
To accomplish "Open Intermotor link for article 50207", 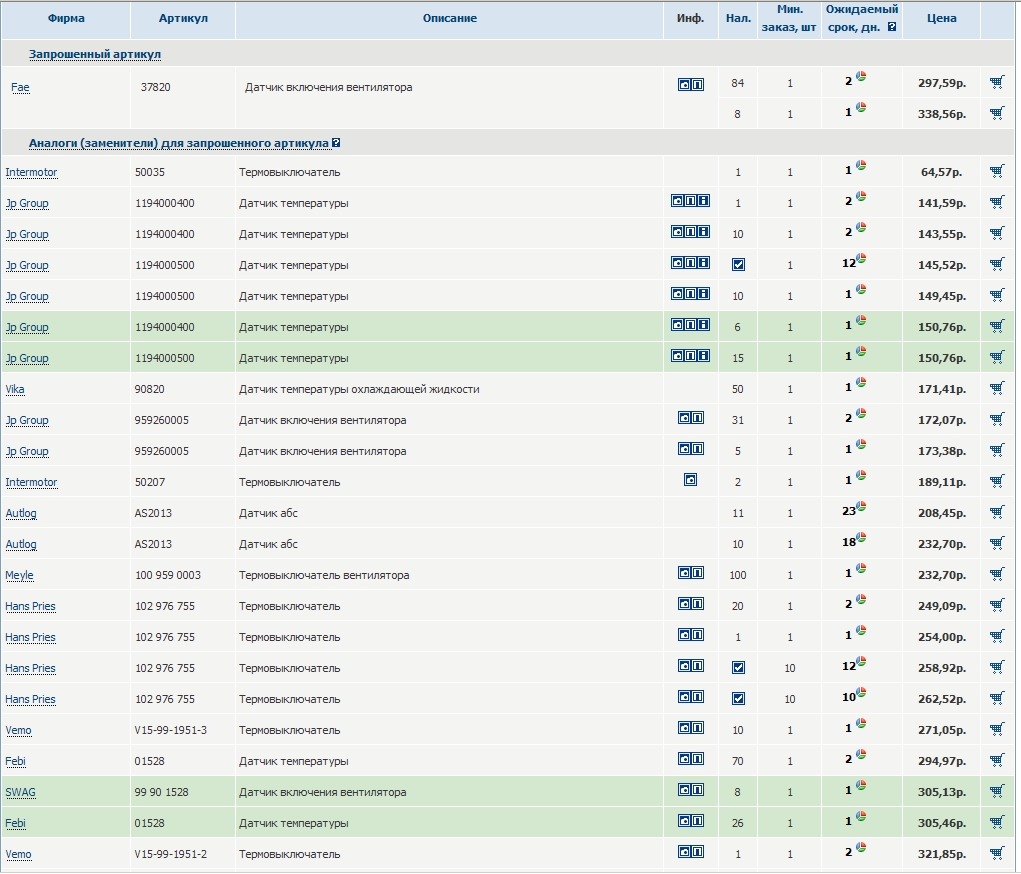I will 31,482.
